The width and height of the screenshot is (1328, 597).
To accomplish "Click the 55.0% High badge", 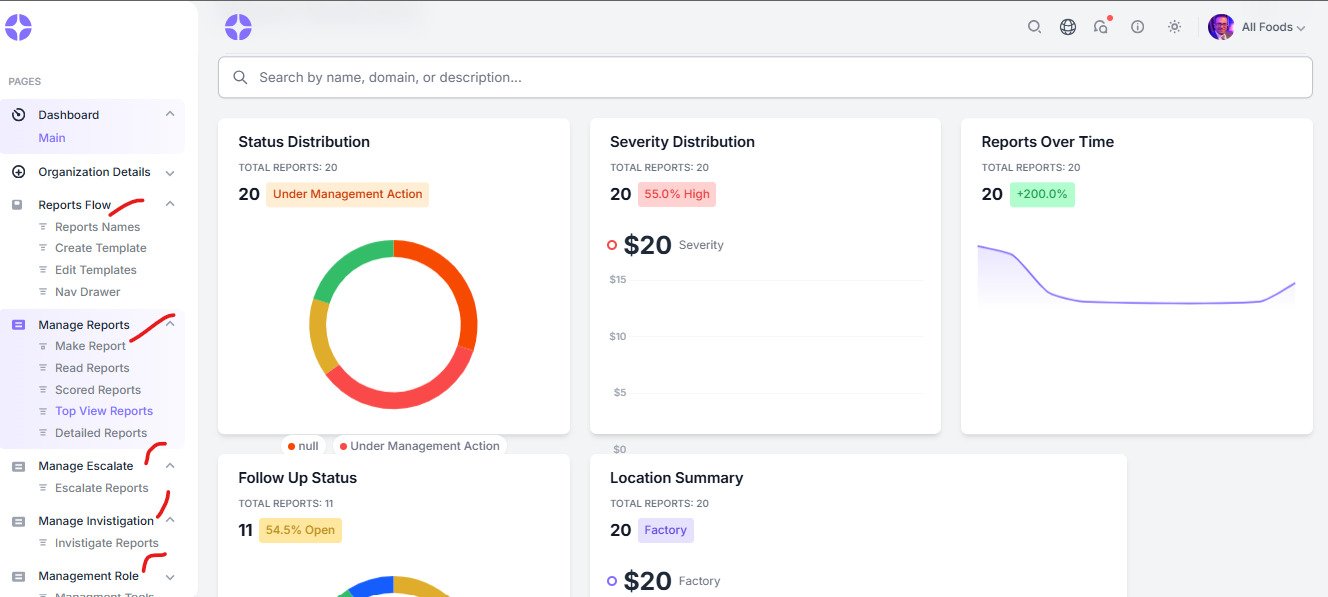I will (x=677, y=194).
